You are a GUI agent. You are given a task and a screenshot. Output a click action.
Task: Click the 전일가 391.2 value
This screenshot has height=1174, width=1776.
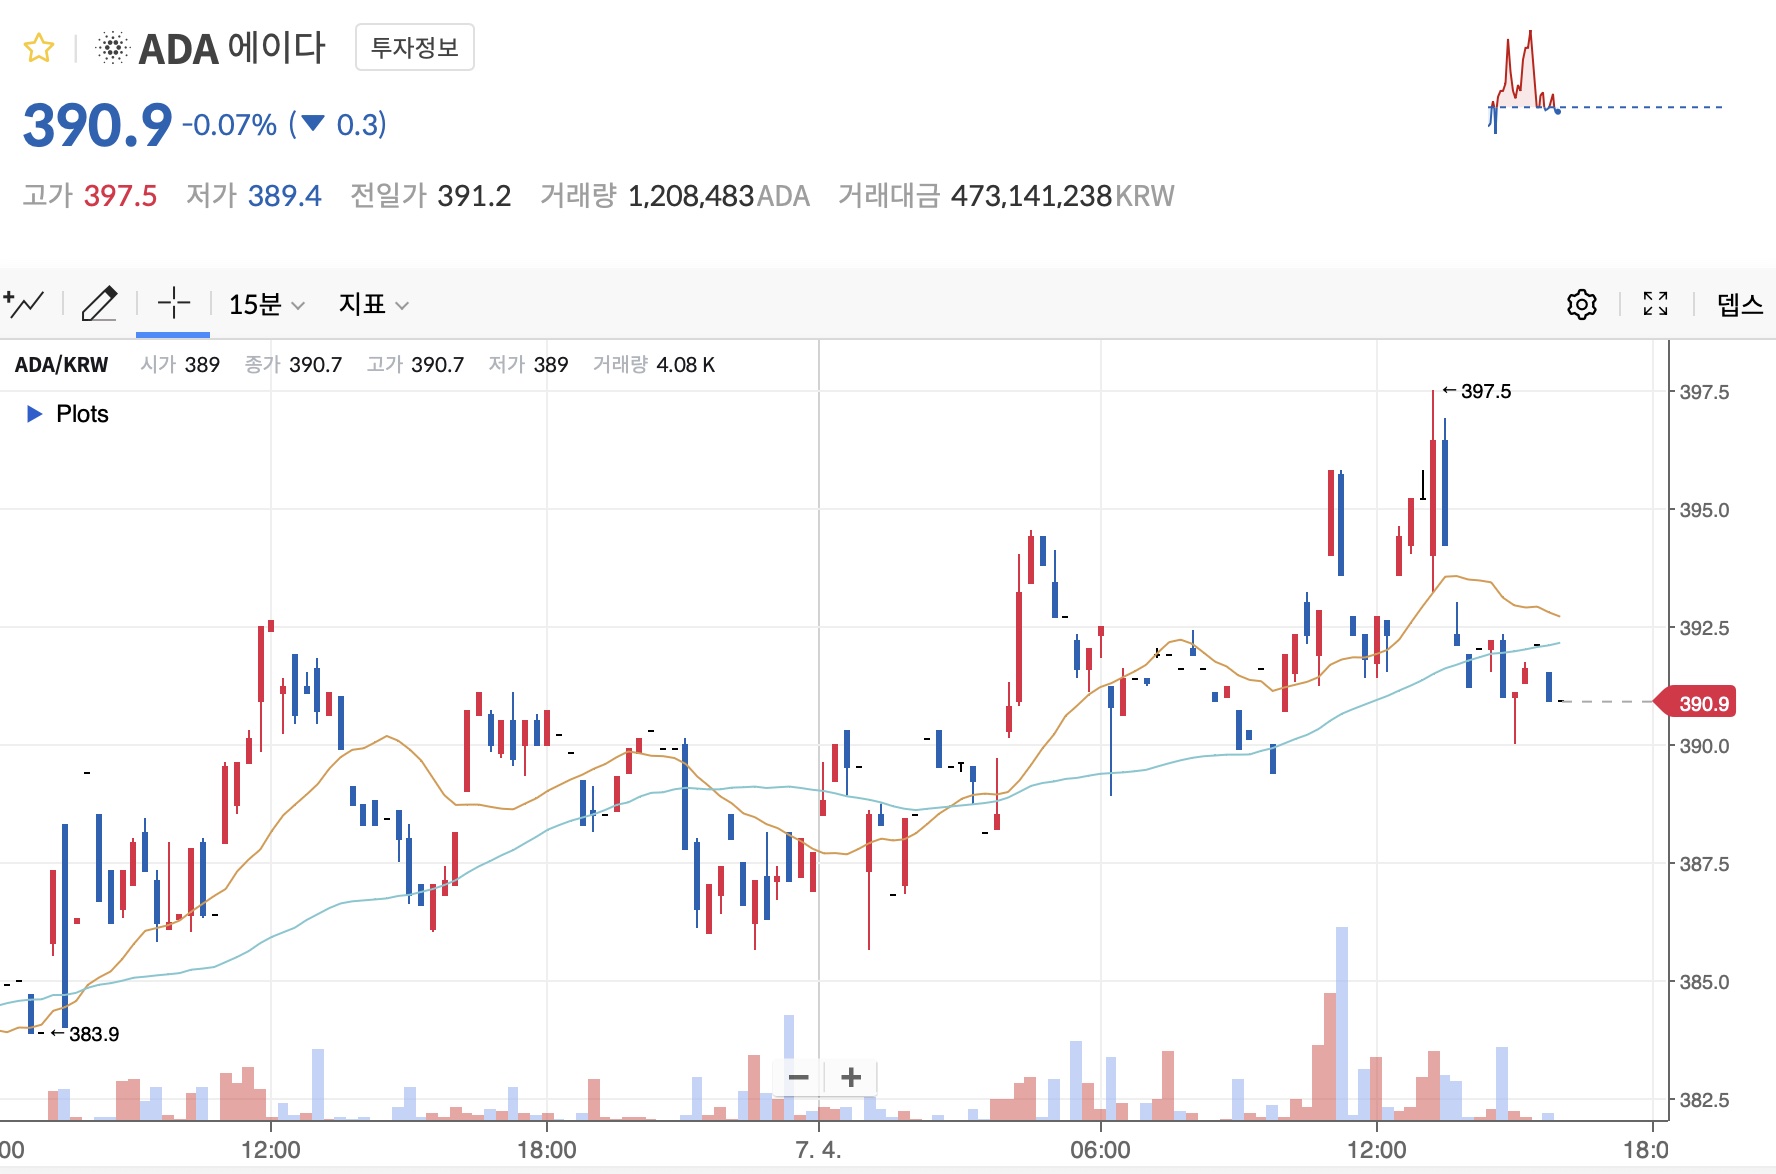pos(475,196)
